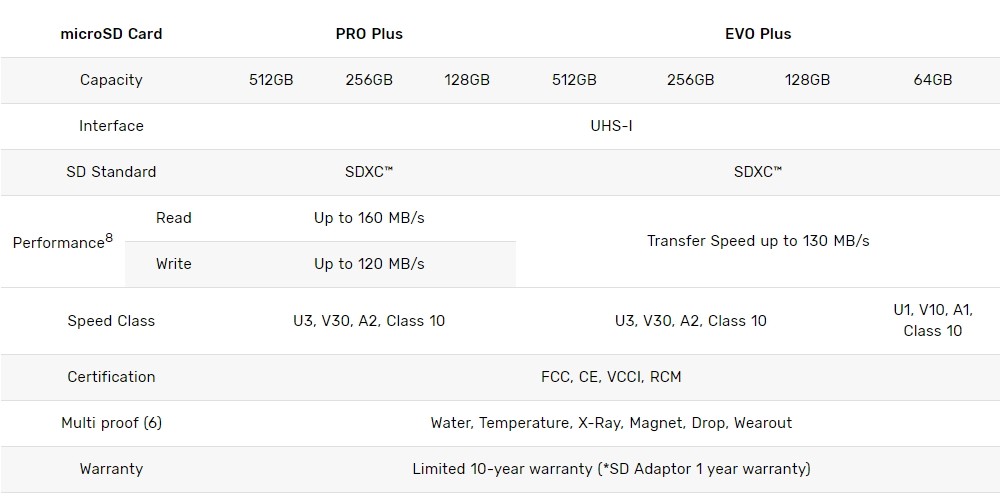Select the PRO Plus 256GB capacity
The width and height of the screenshot is (1000, 499).
[x=369, y=80]
